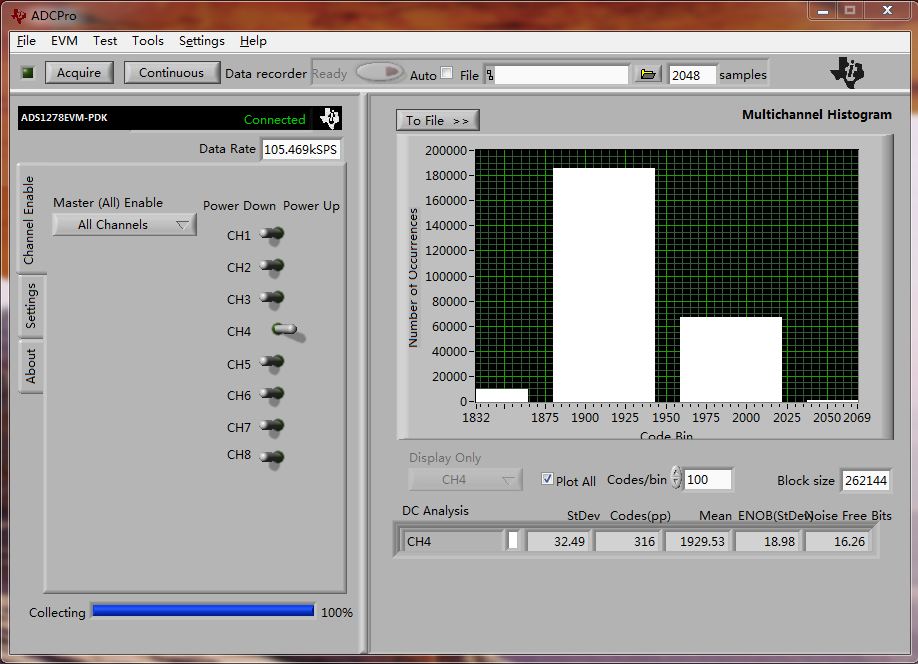Open the Settings menu in menu bar
Screen dimensions: 918x664
click(201, 41)
